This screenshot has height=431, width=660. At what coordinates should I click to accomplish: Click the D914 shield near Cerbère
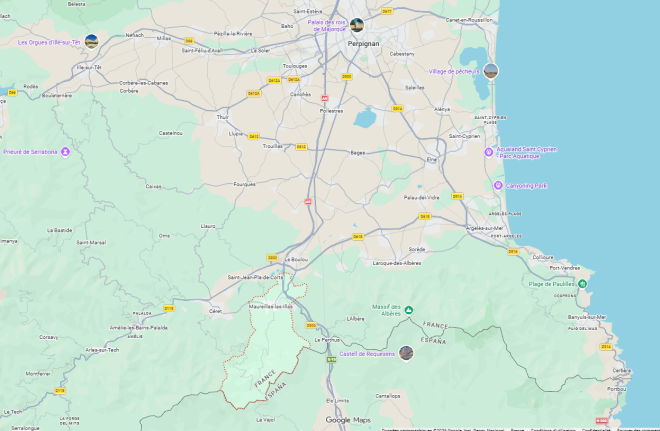pyautogui.click(x=606, y=347)
